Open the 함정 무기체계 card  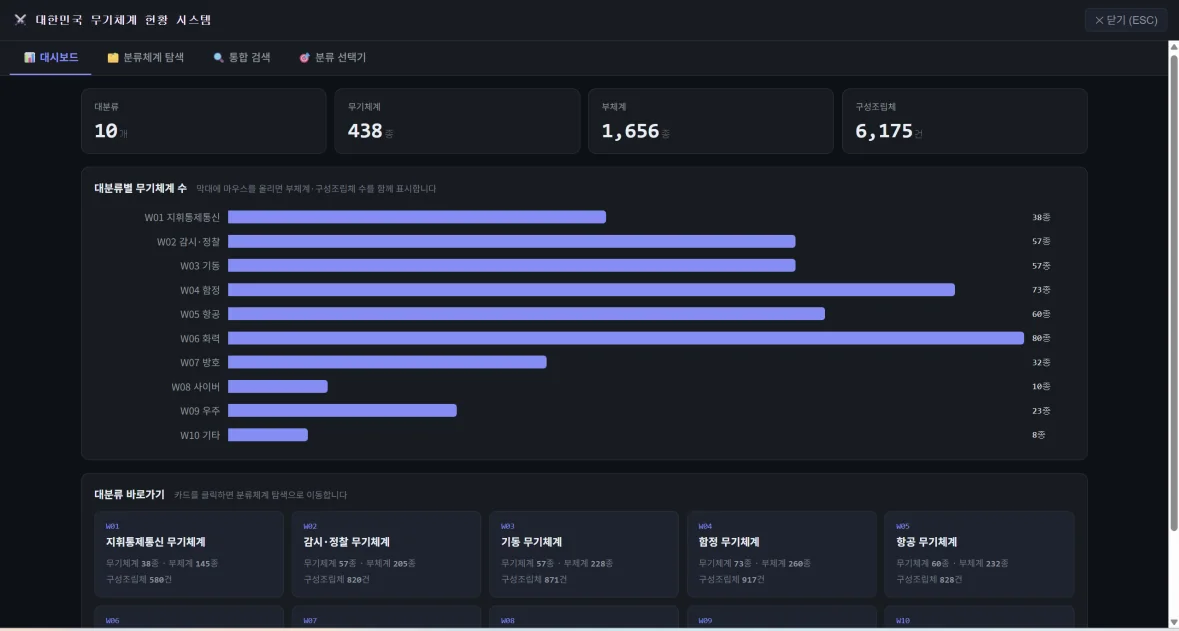(782, 554)
